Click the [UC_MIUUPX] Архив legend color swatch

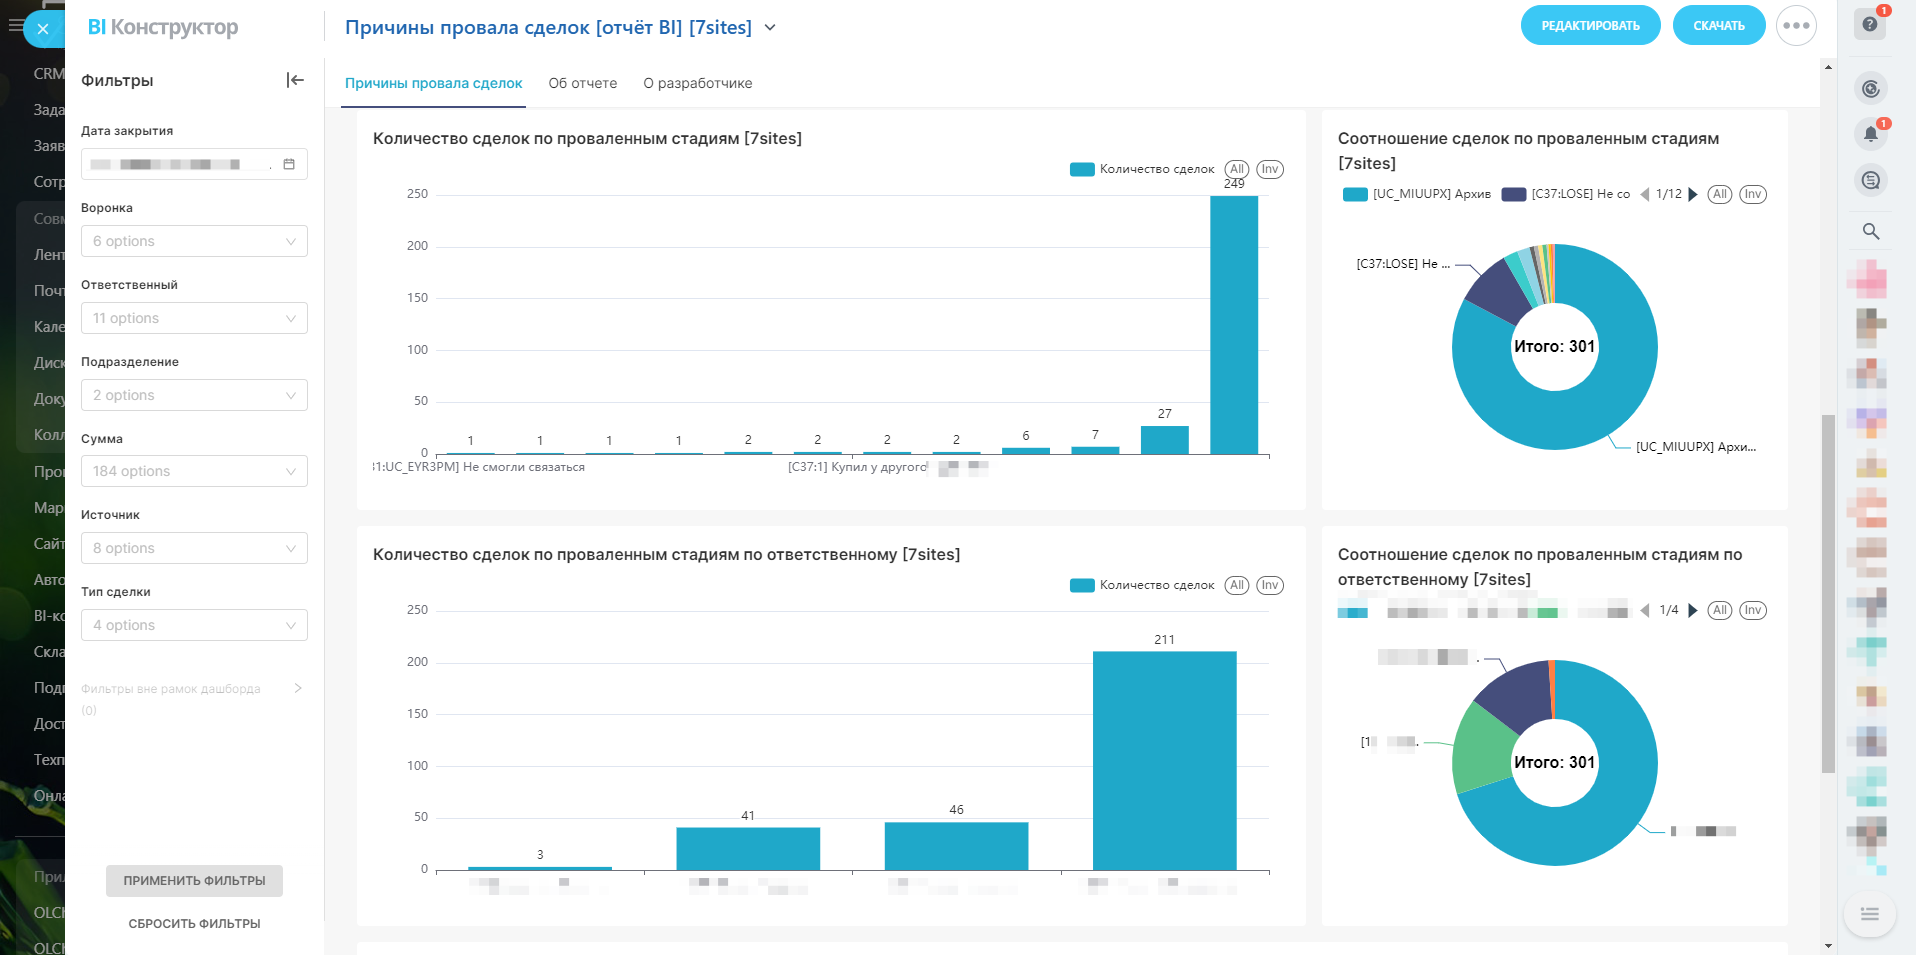pyautogui.click(x=1355, y=195)
